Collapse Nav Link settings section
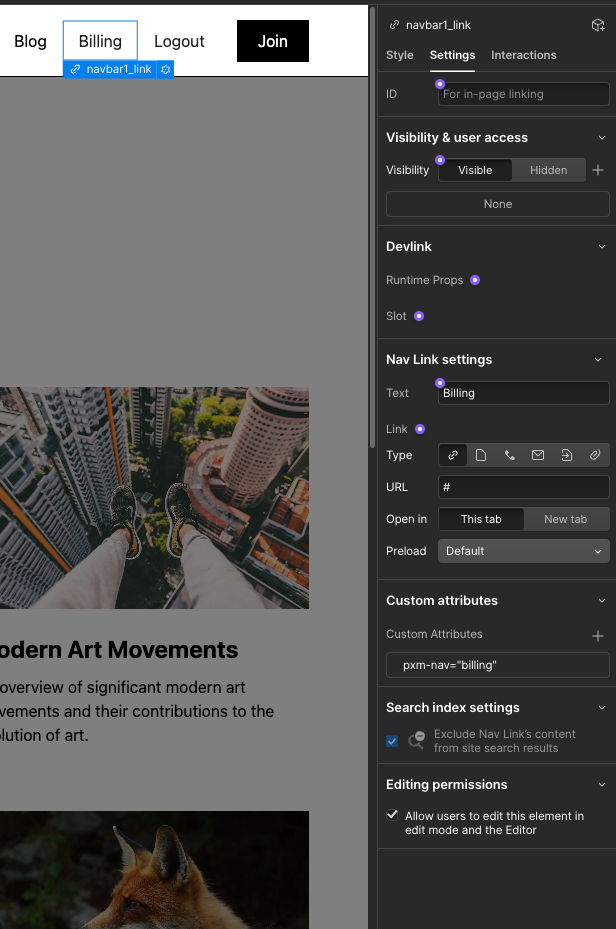 [x=598, y=360]
